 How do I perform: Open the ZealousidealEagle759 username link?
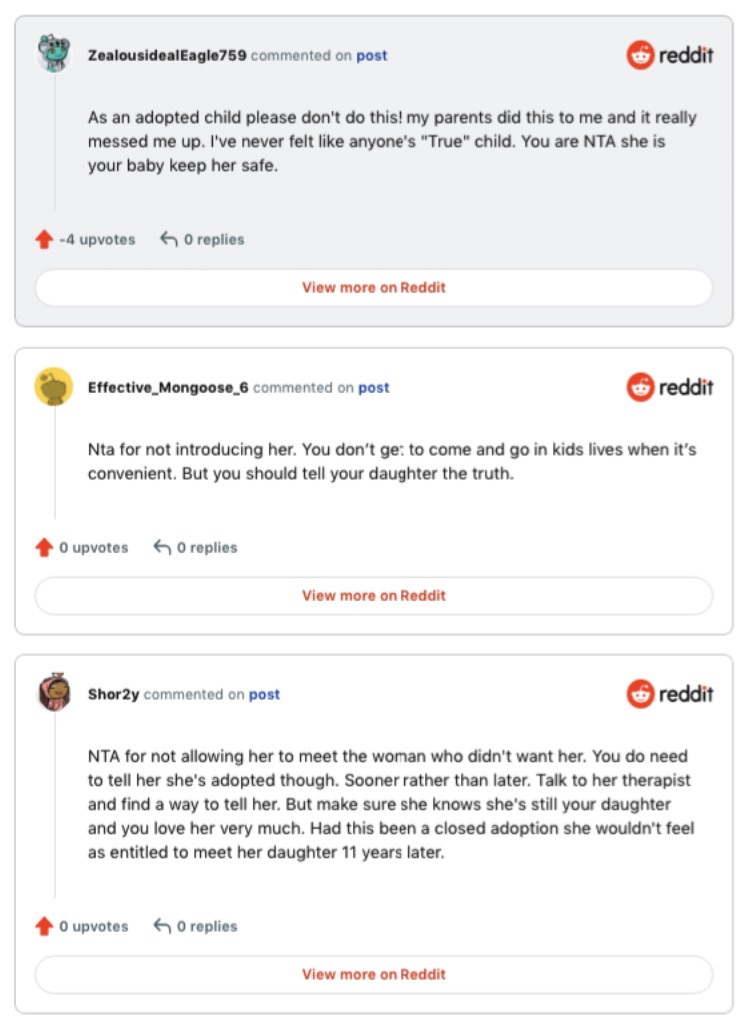click(x=167, y=56)
